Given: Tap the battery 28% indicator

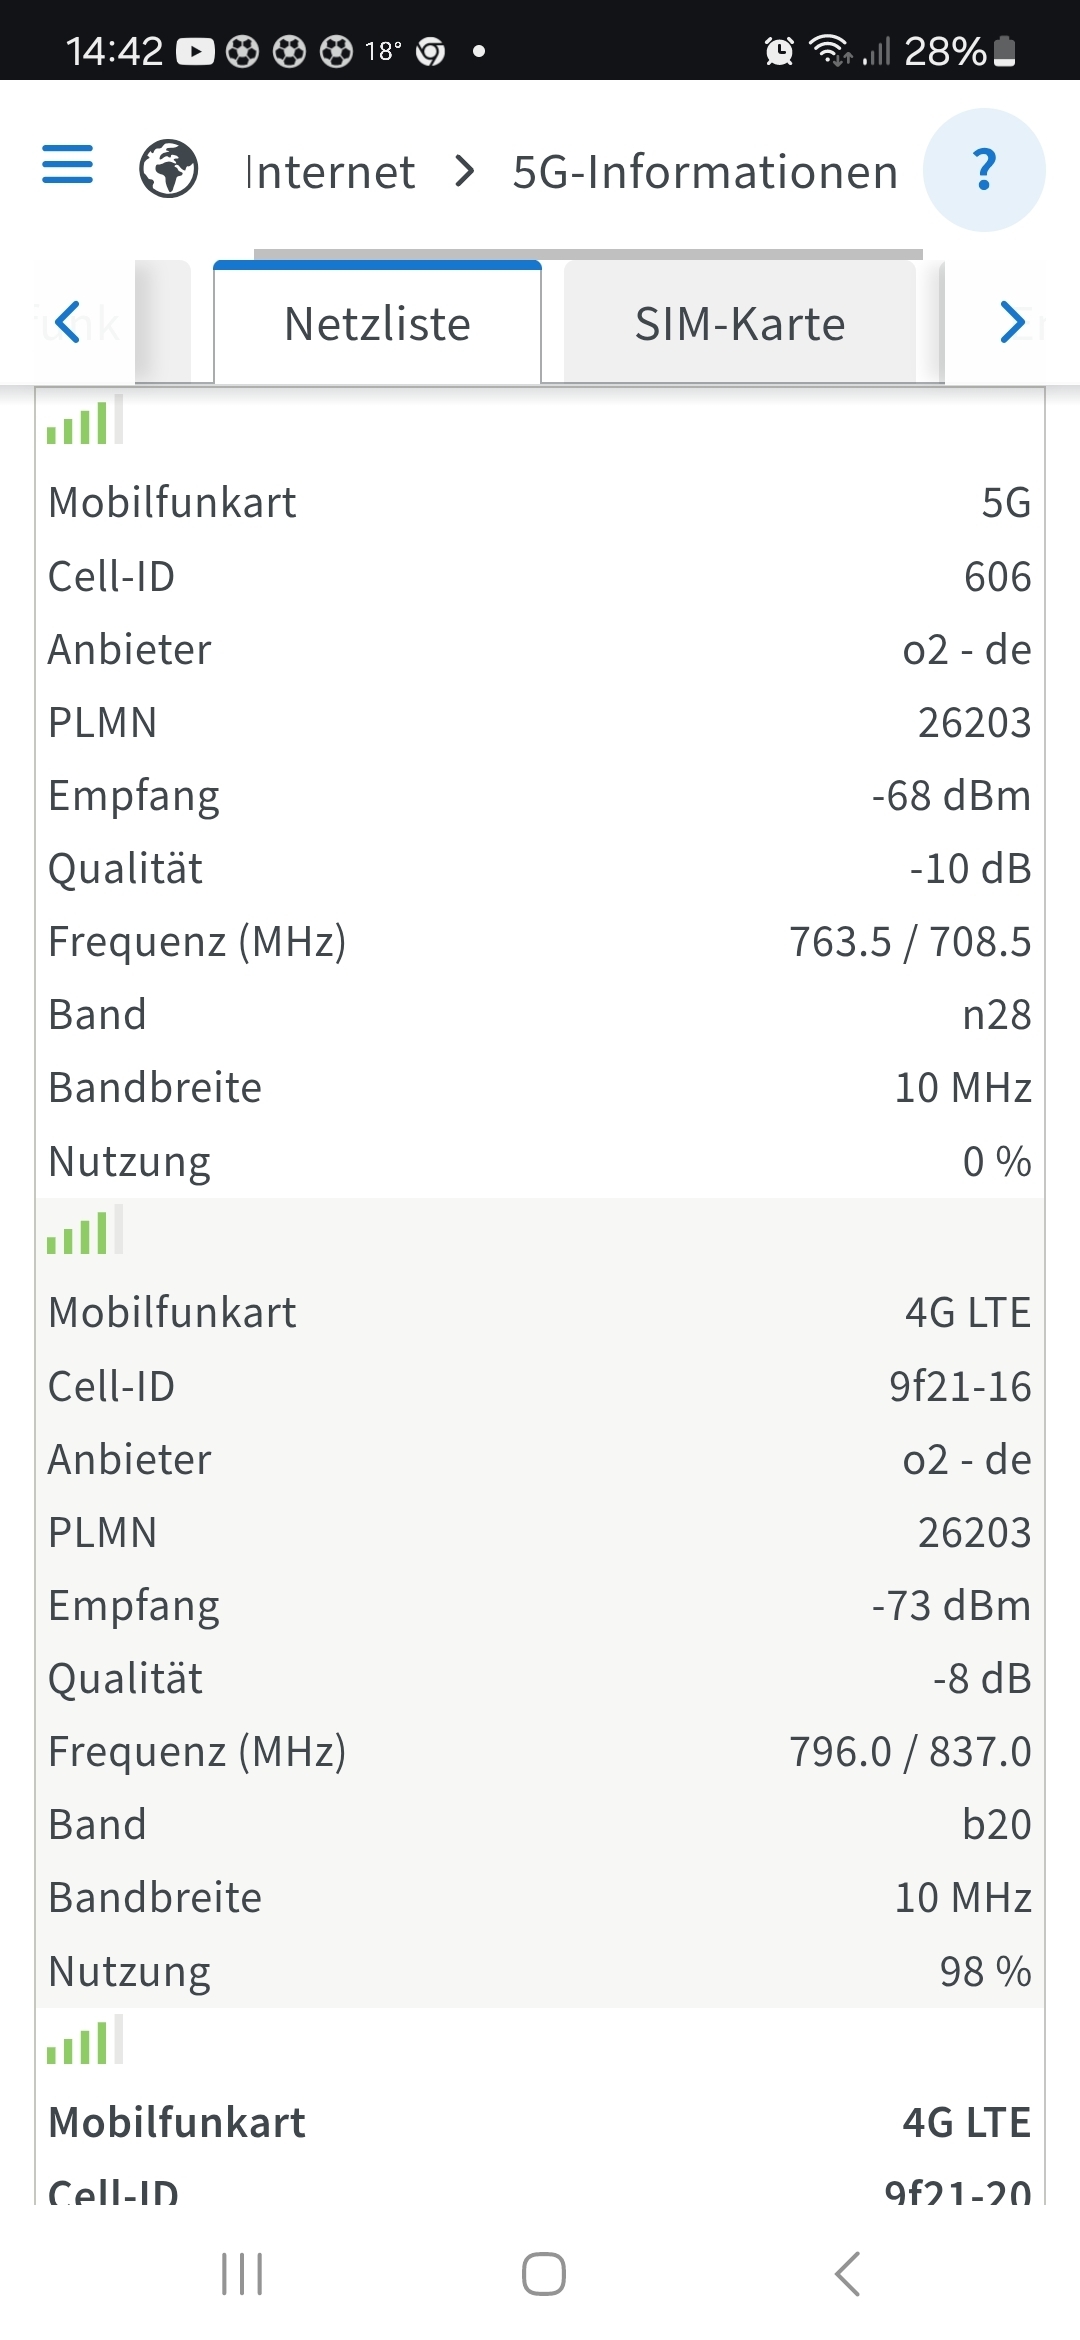Looking at the screenshot, I should click(960, 50).
